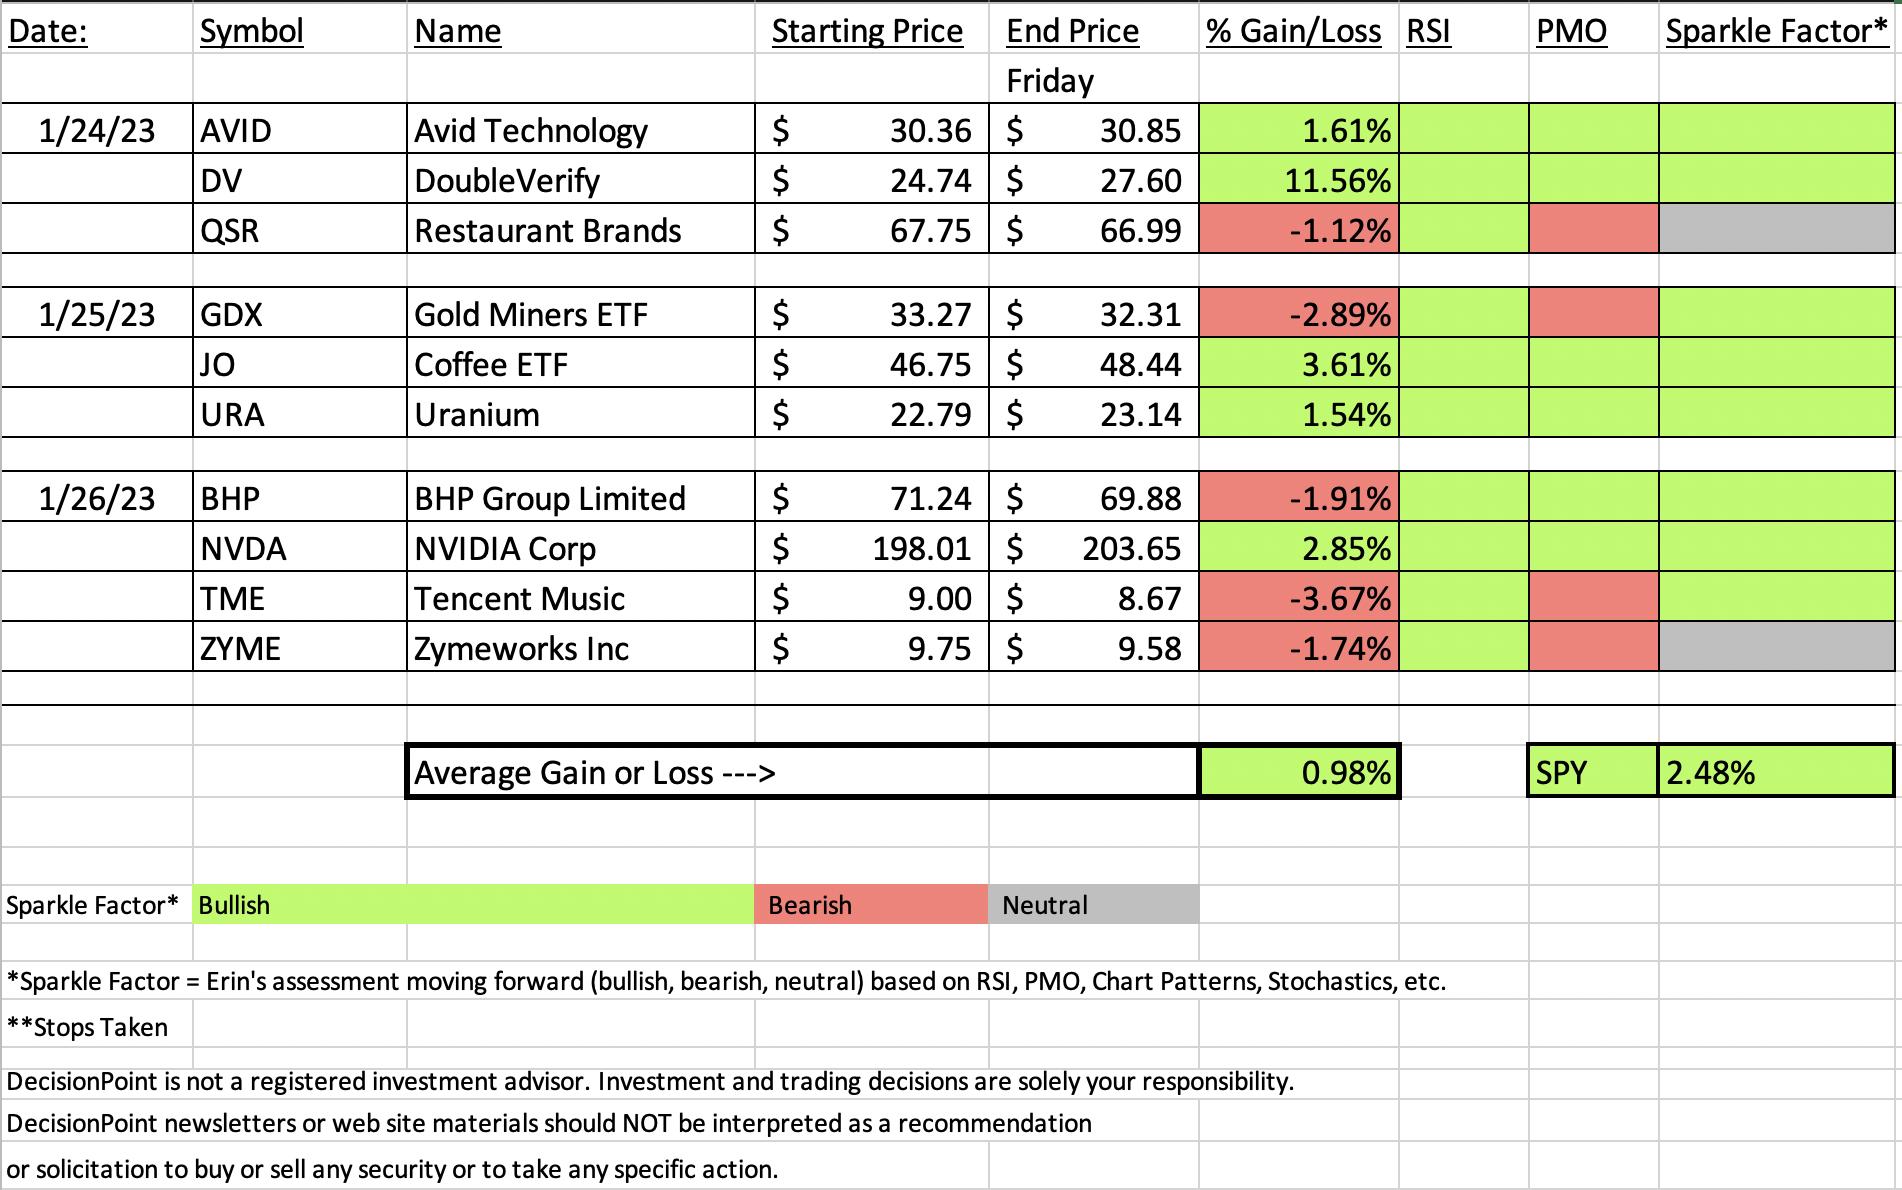
Task: Click the URA symbol cell
Action: click(299, 414)
